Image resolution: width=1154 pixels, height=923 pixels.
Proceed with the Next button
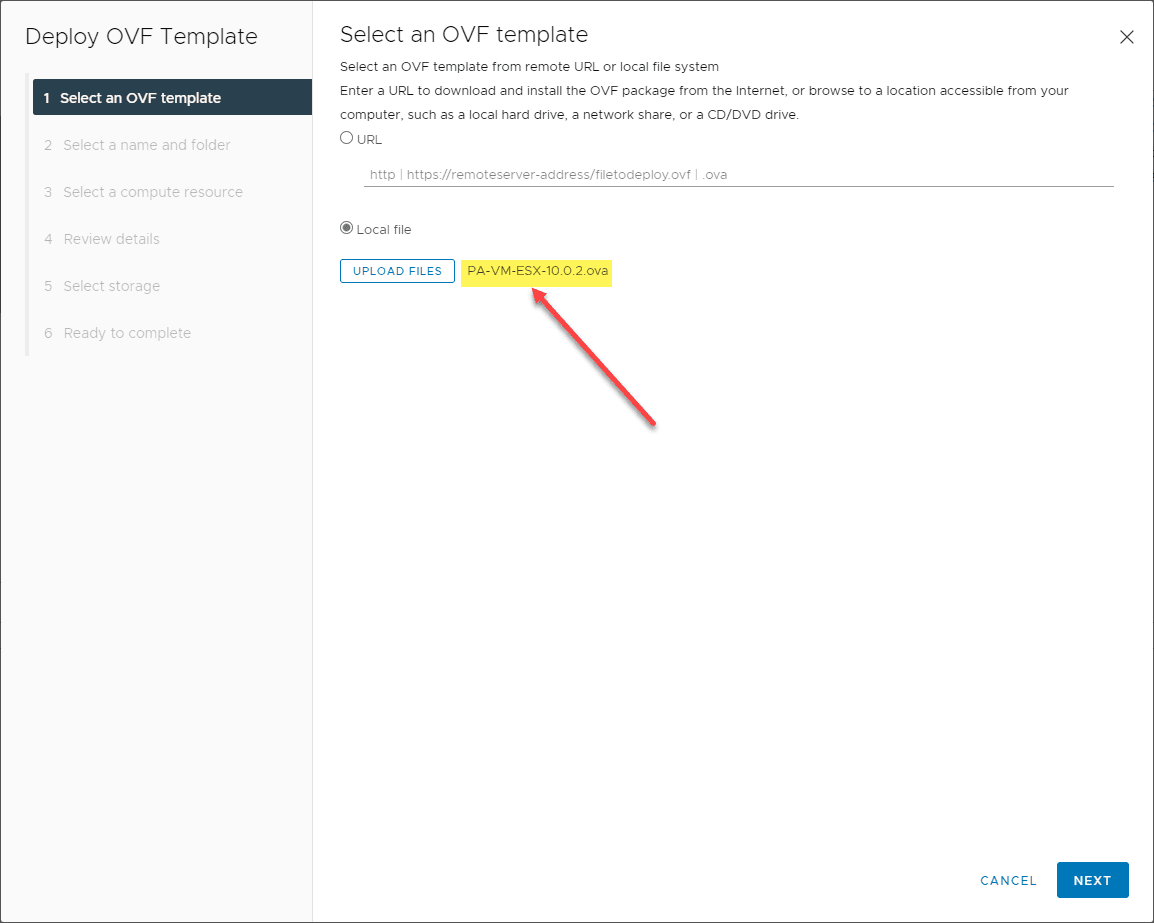[x=1092, y=881]
